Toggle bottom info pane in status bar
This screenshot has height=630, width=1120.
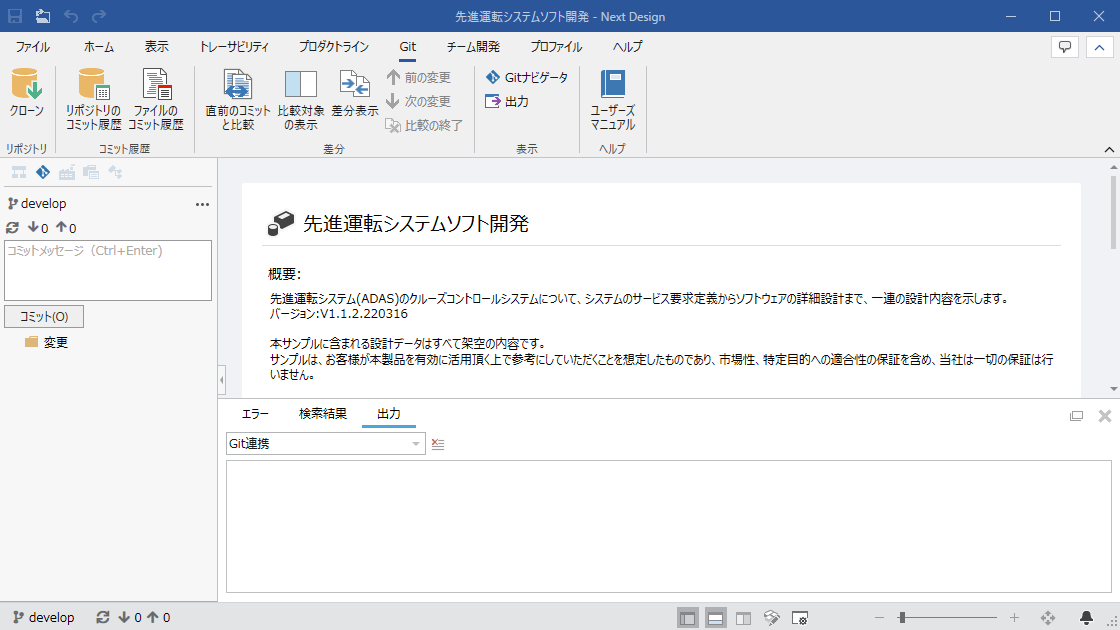(715, 618)
